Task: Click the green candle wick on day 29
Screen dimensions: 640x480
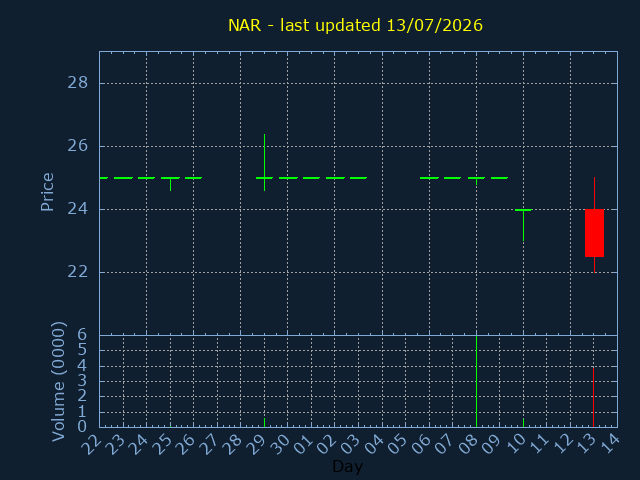Action: (264, 162)
